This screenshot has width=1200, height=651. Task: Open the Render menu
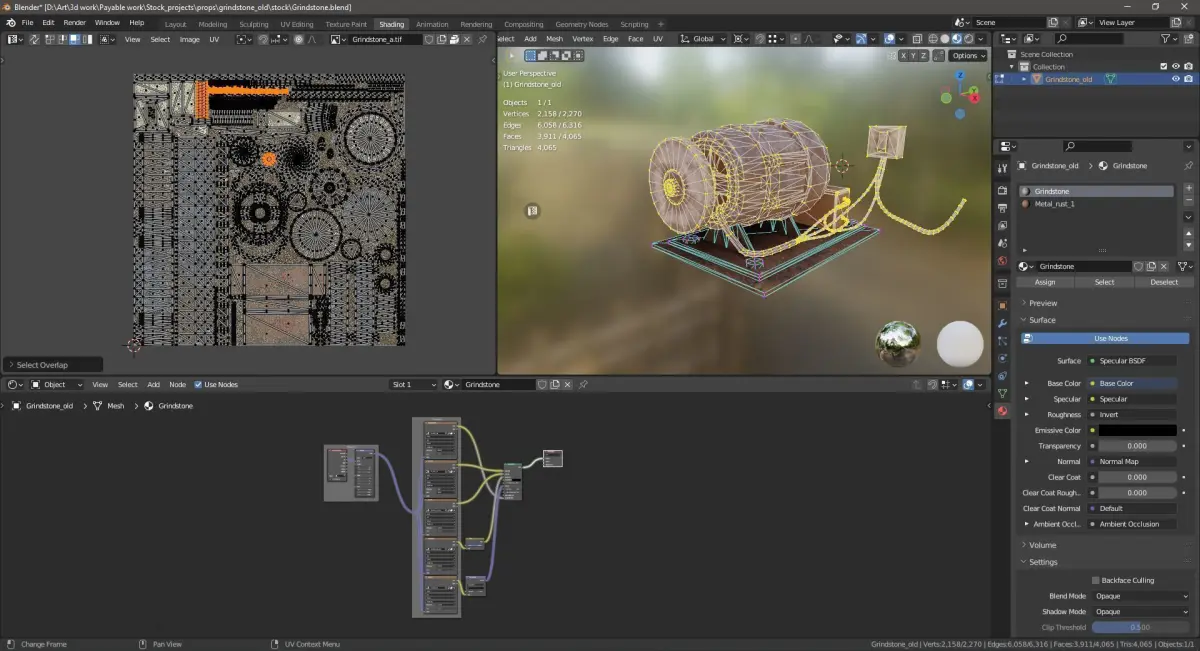(74, 22)
